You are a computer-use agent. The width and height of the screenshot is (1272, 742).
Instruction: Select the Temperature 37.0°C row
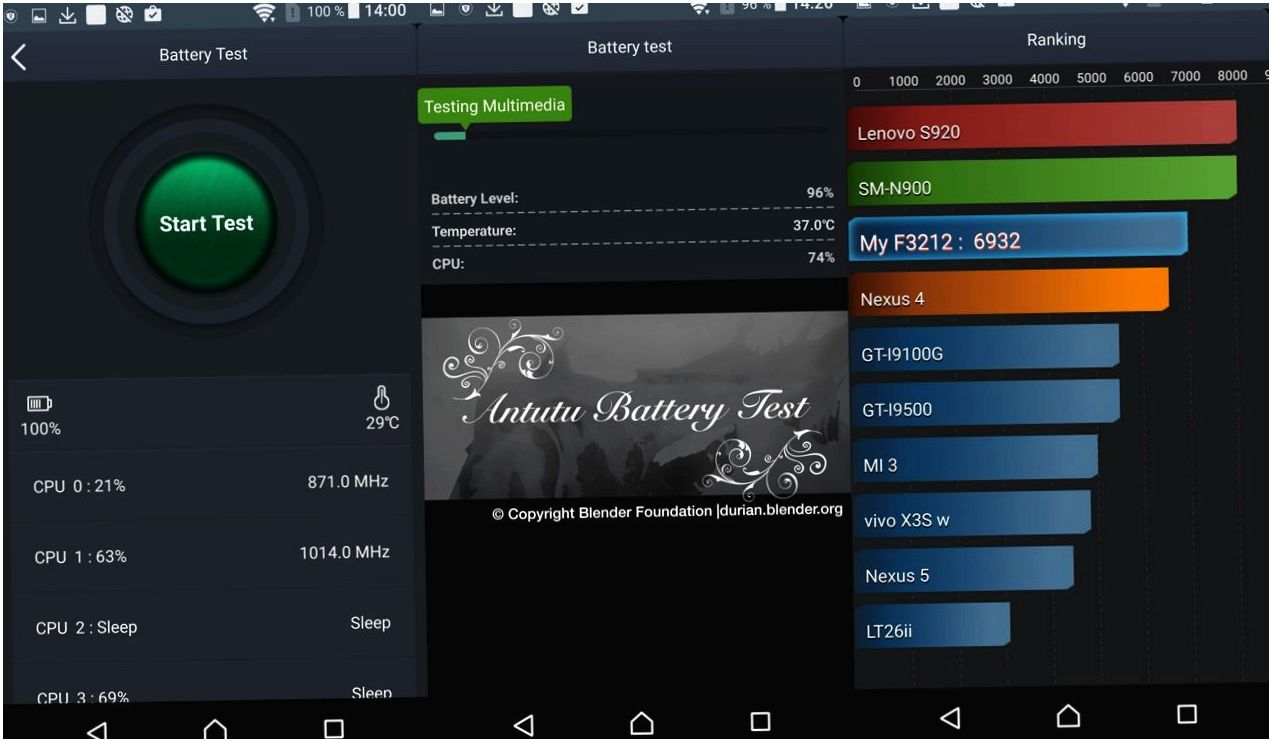click(632, 229)
